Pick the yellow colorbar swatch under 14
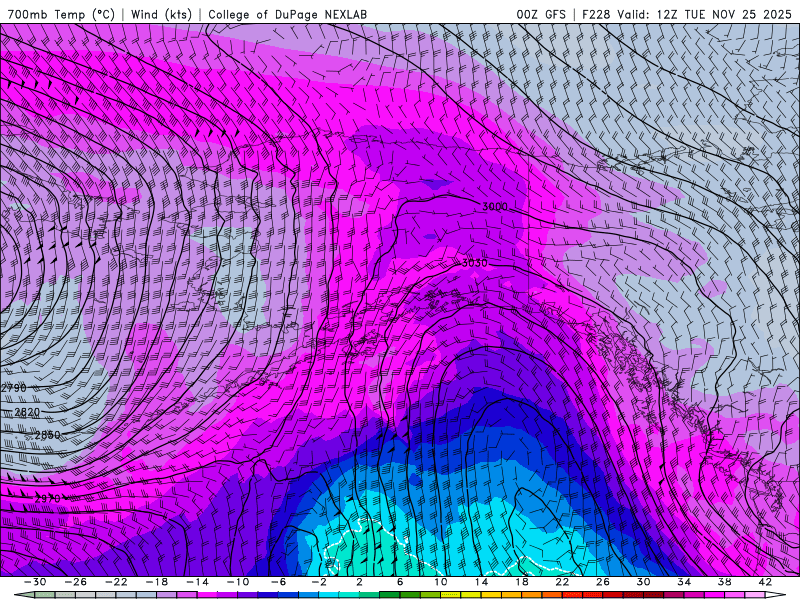The height and width of the screenshot is (600, 800). click(x=471, y=595)
